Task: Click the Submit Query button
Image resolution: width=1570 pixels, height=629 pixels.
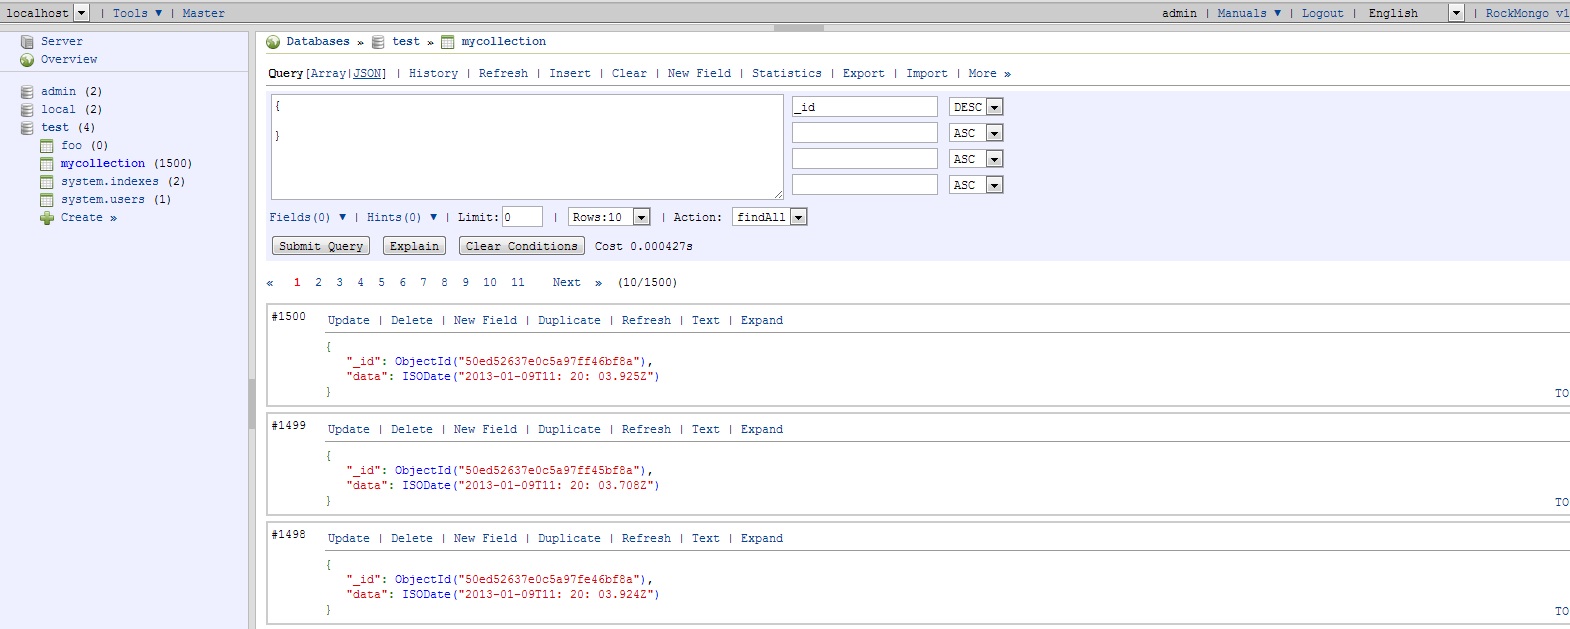Action: click(321, 246)
